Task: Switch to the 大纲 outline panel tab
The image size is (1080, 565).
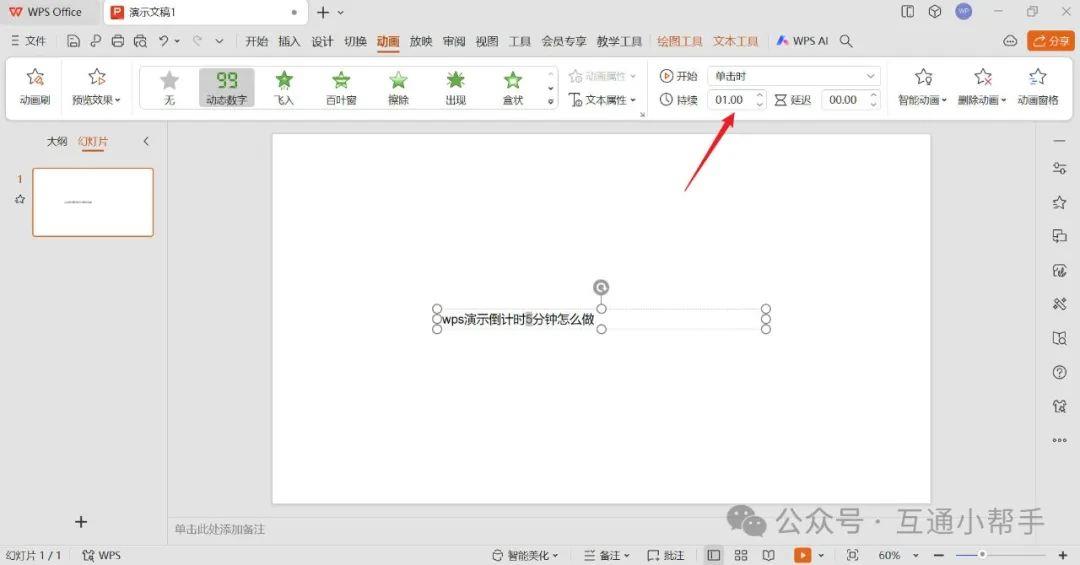Action: point(57,141)
